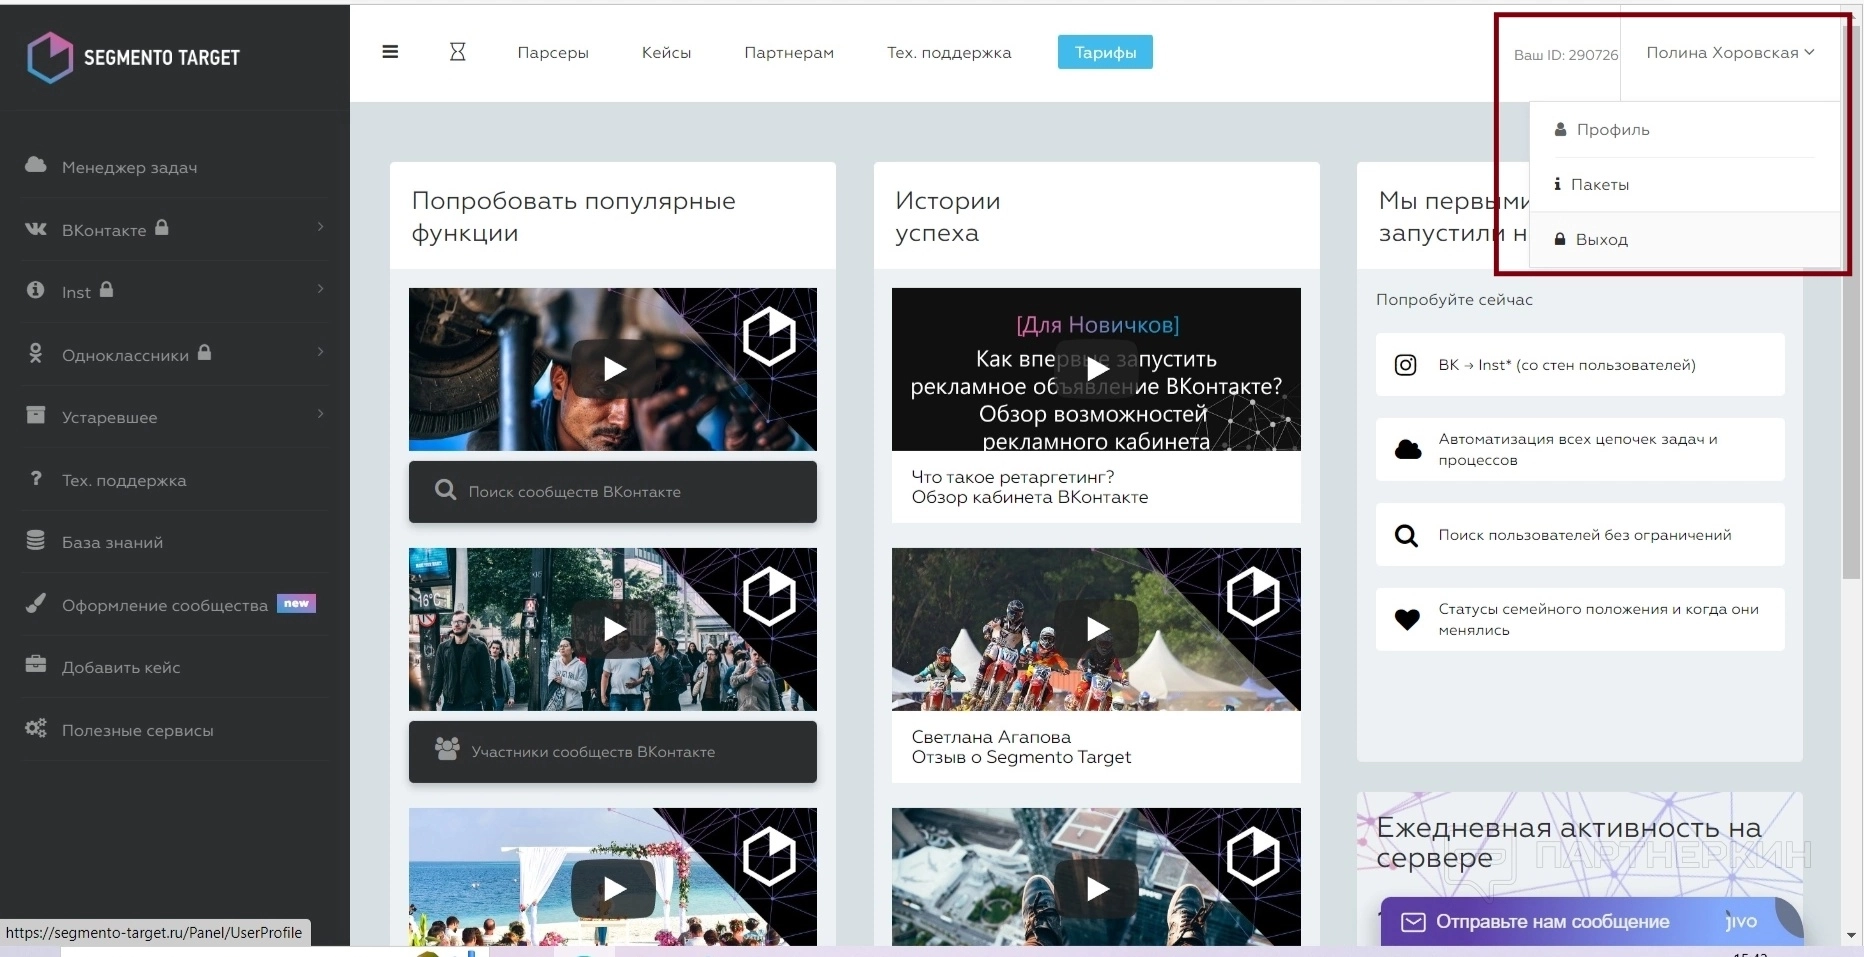Click the person icon beside Профиль
Screen dimensions: 1864x957
coord(1560,129)
